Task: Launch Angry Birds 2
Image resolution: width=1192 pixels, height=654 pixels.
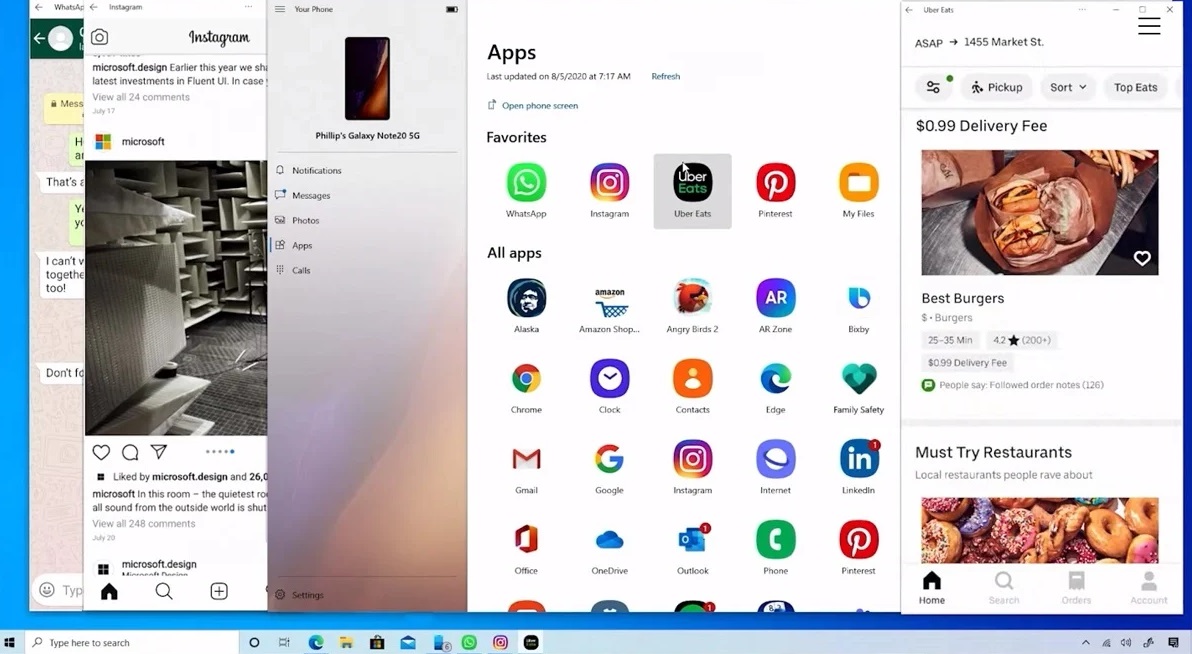Action: pos(693,298)
